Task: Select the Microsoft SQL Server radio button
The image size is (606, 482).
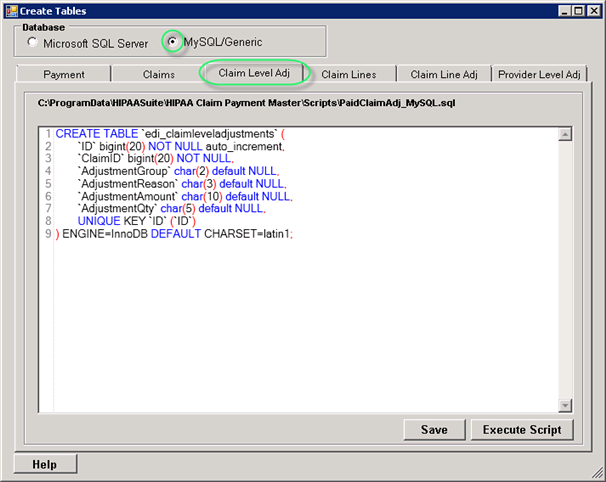Action: (33, 43)
